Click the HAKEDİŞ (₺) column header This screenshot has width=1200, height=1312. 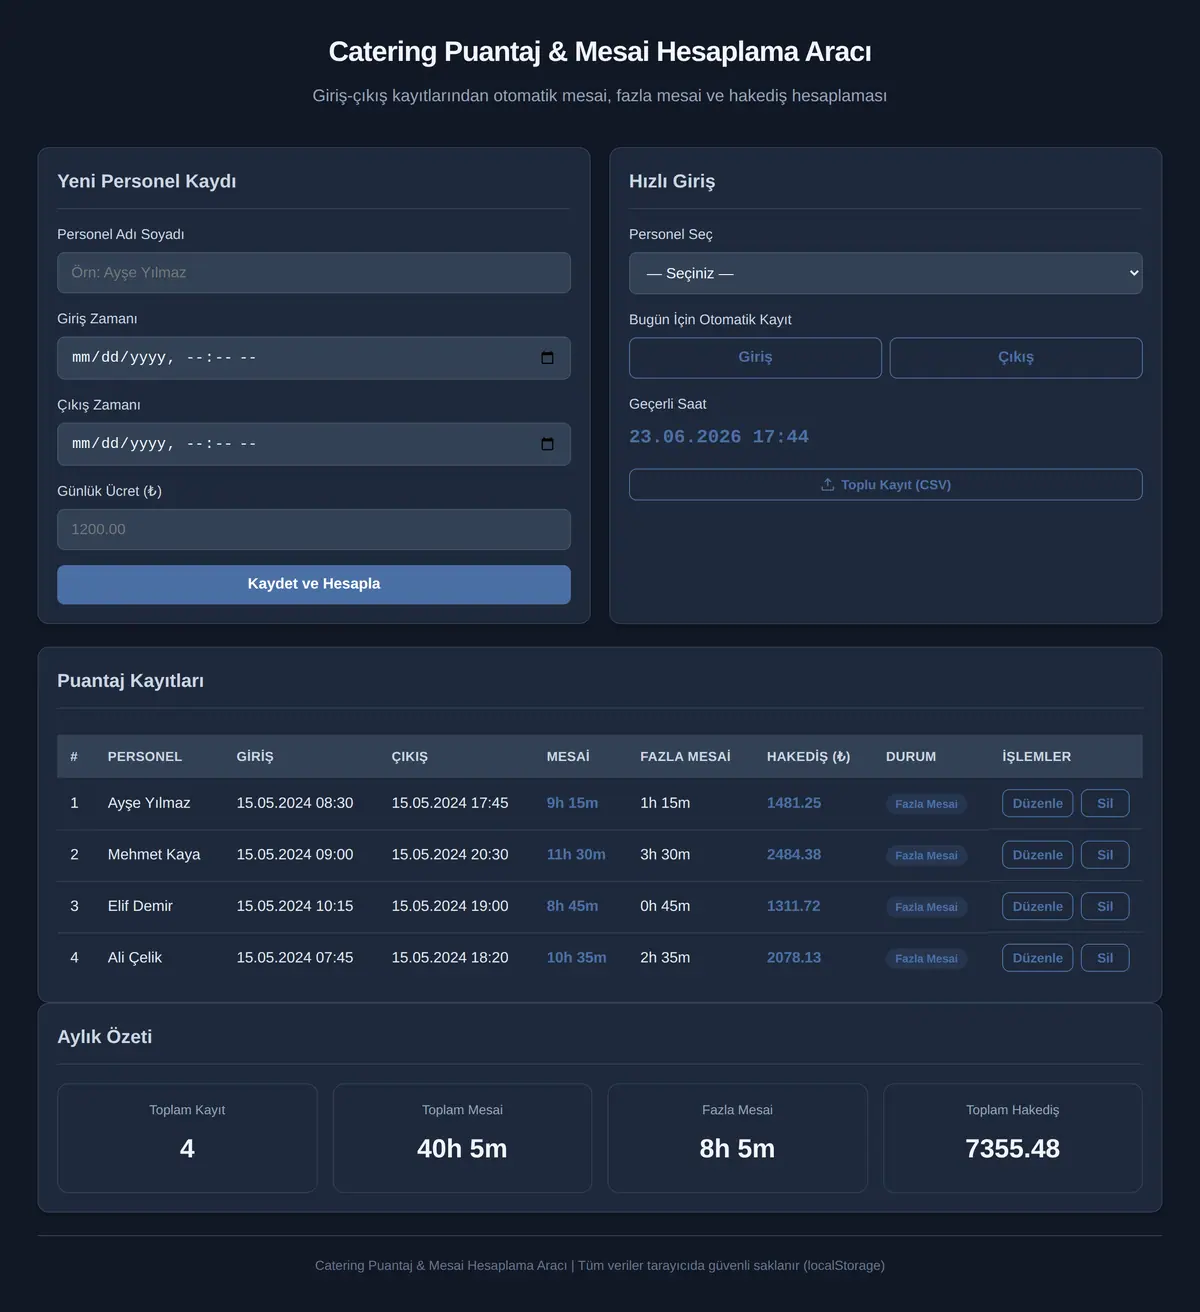pos(809,756)
